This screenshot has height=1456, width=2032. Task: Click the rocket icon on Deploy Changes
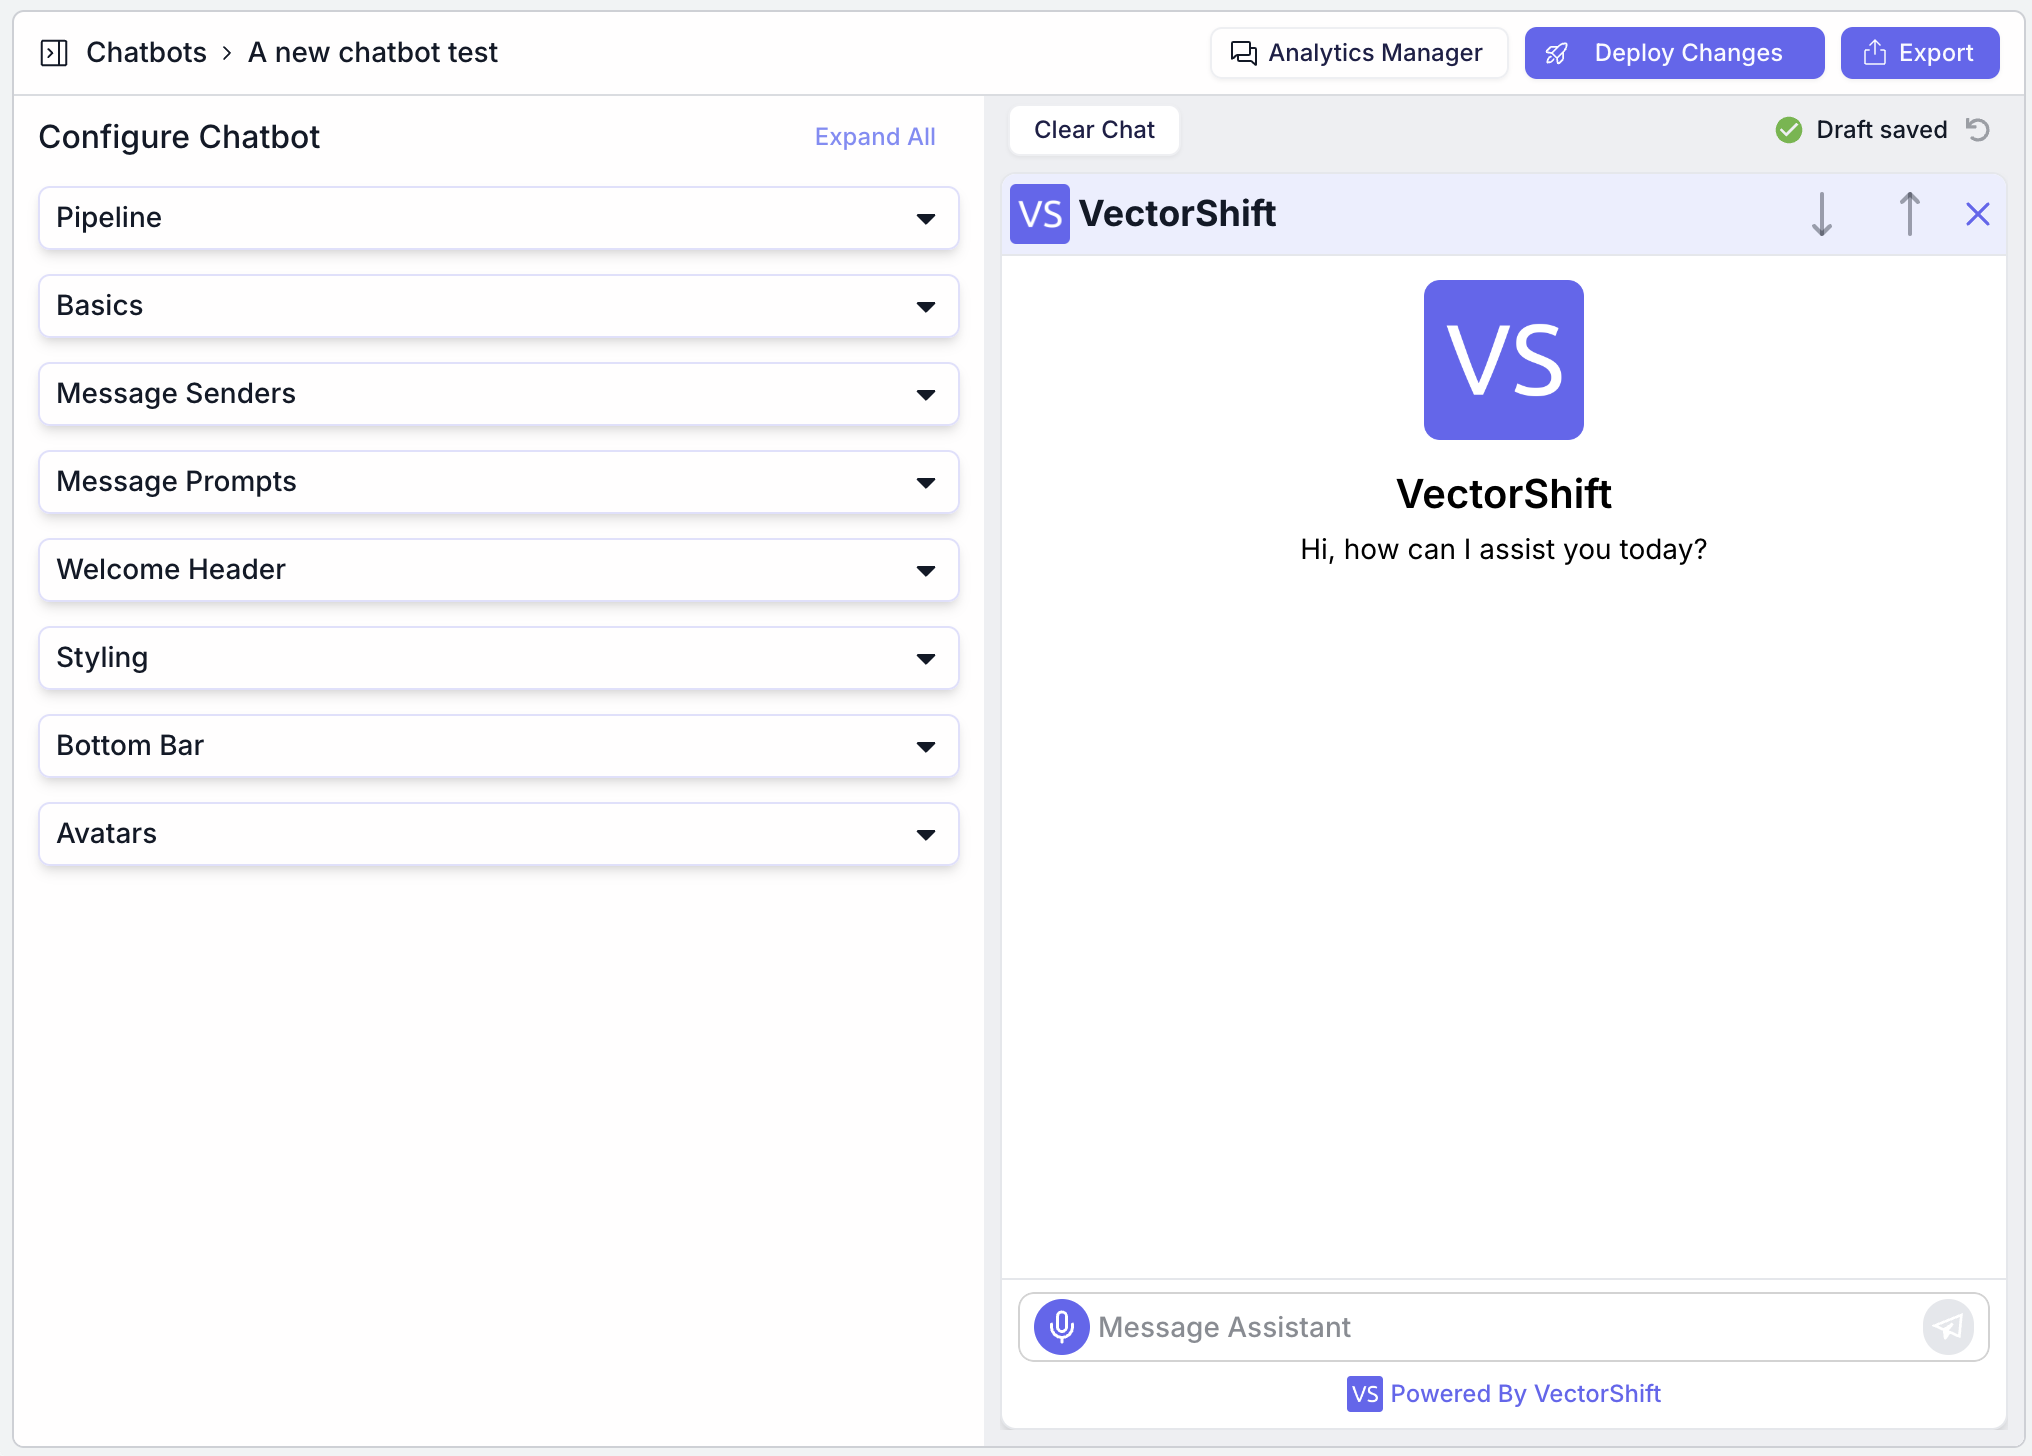tap(1557, 53)
